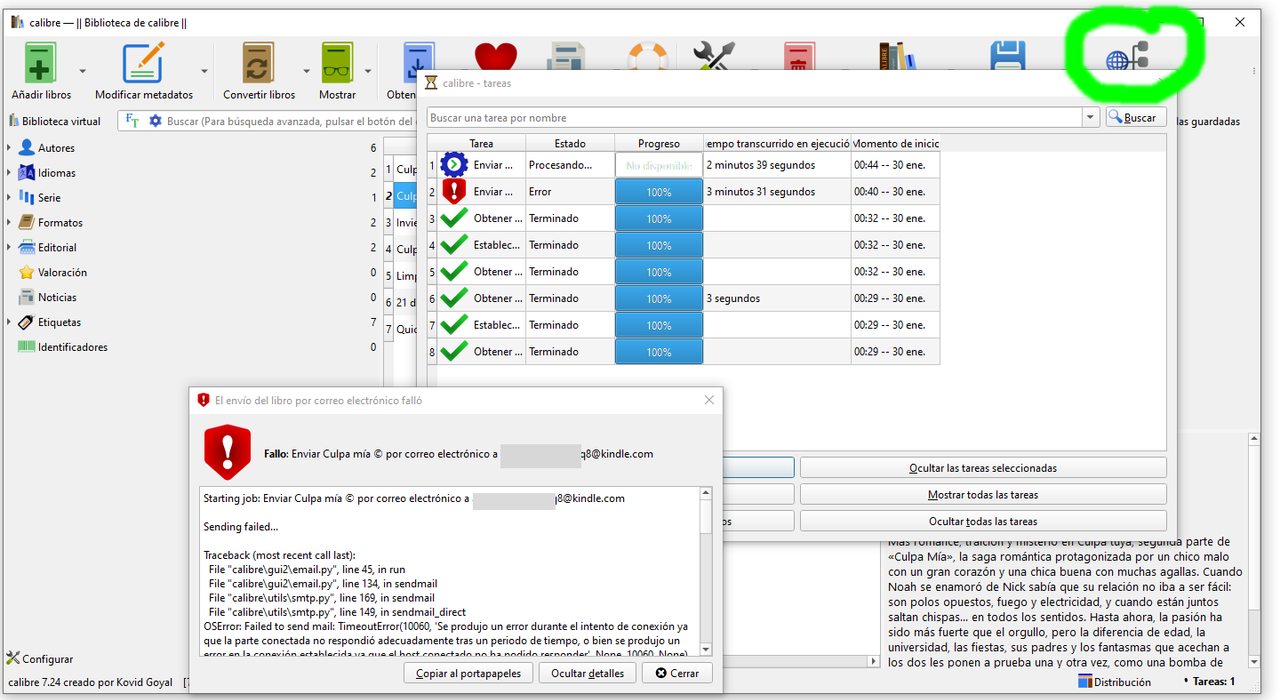The image size is (1280, 700).
Task: Click the Identificadores barcode icon
Action: 27,347
